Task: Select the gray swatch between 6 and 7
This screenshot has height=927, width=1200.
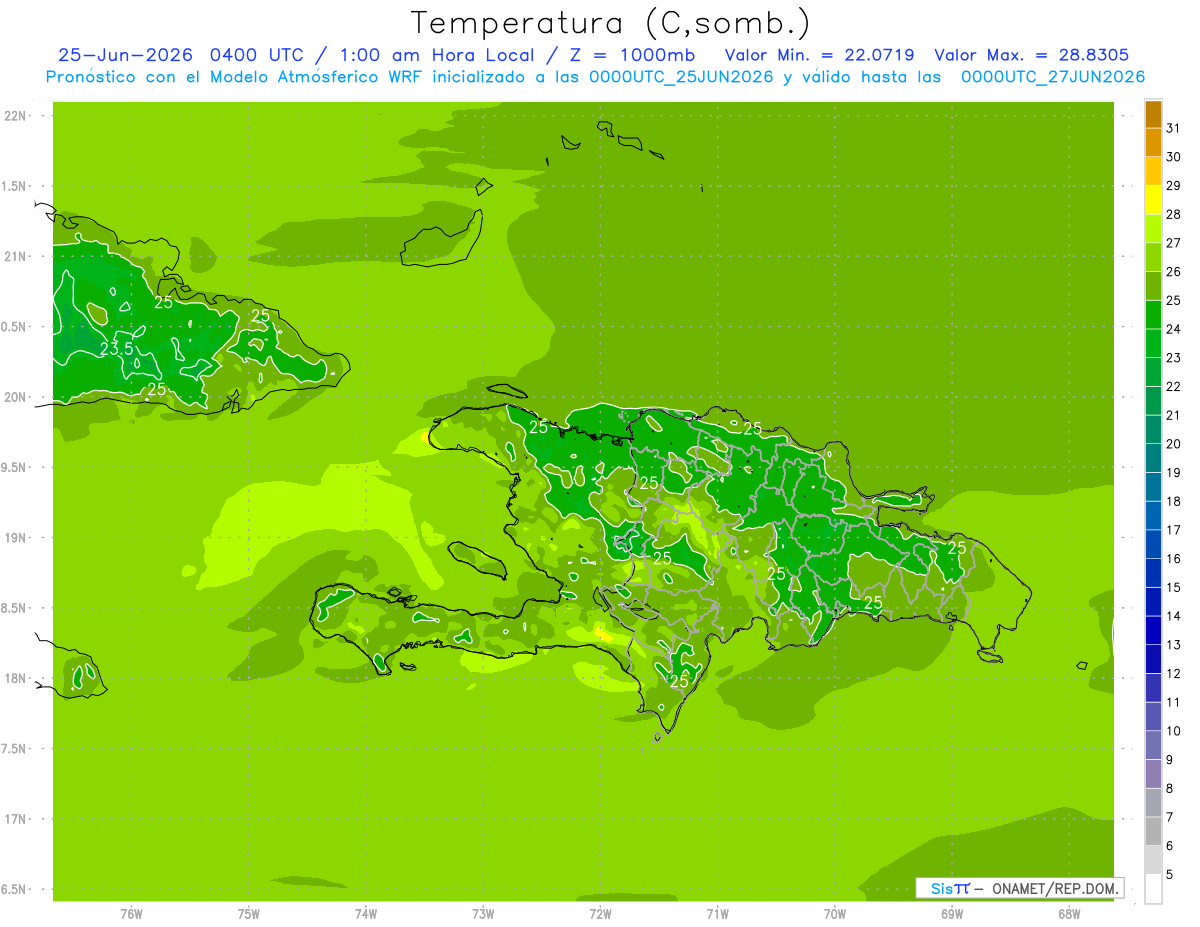Action: pos(1153,831)
